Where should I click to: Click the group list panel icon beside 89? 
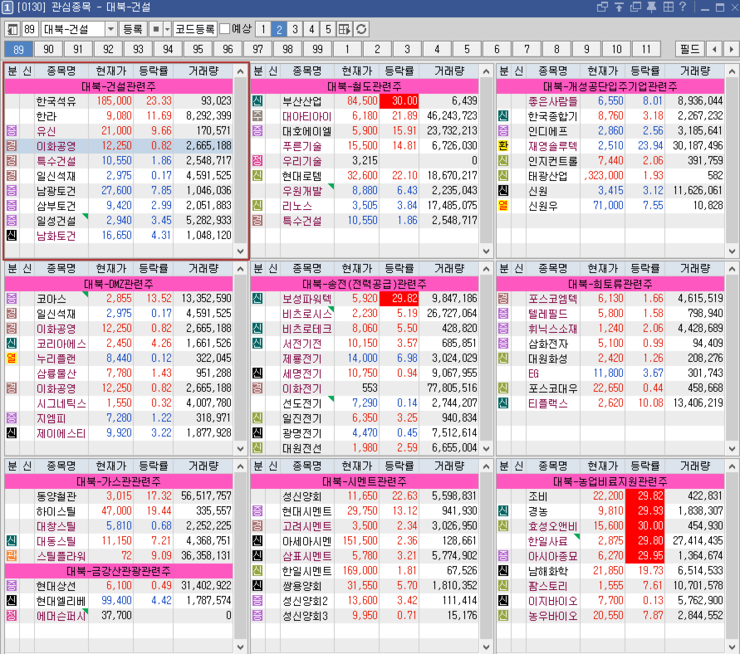[x=13, y=29]
